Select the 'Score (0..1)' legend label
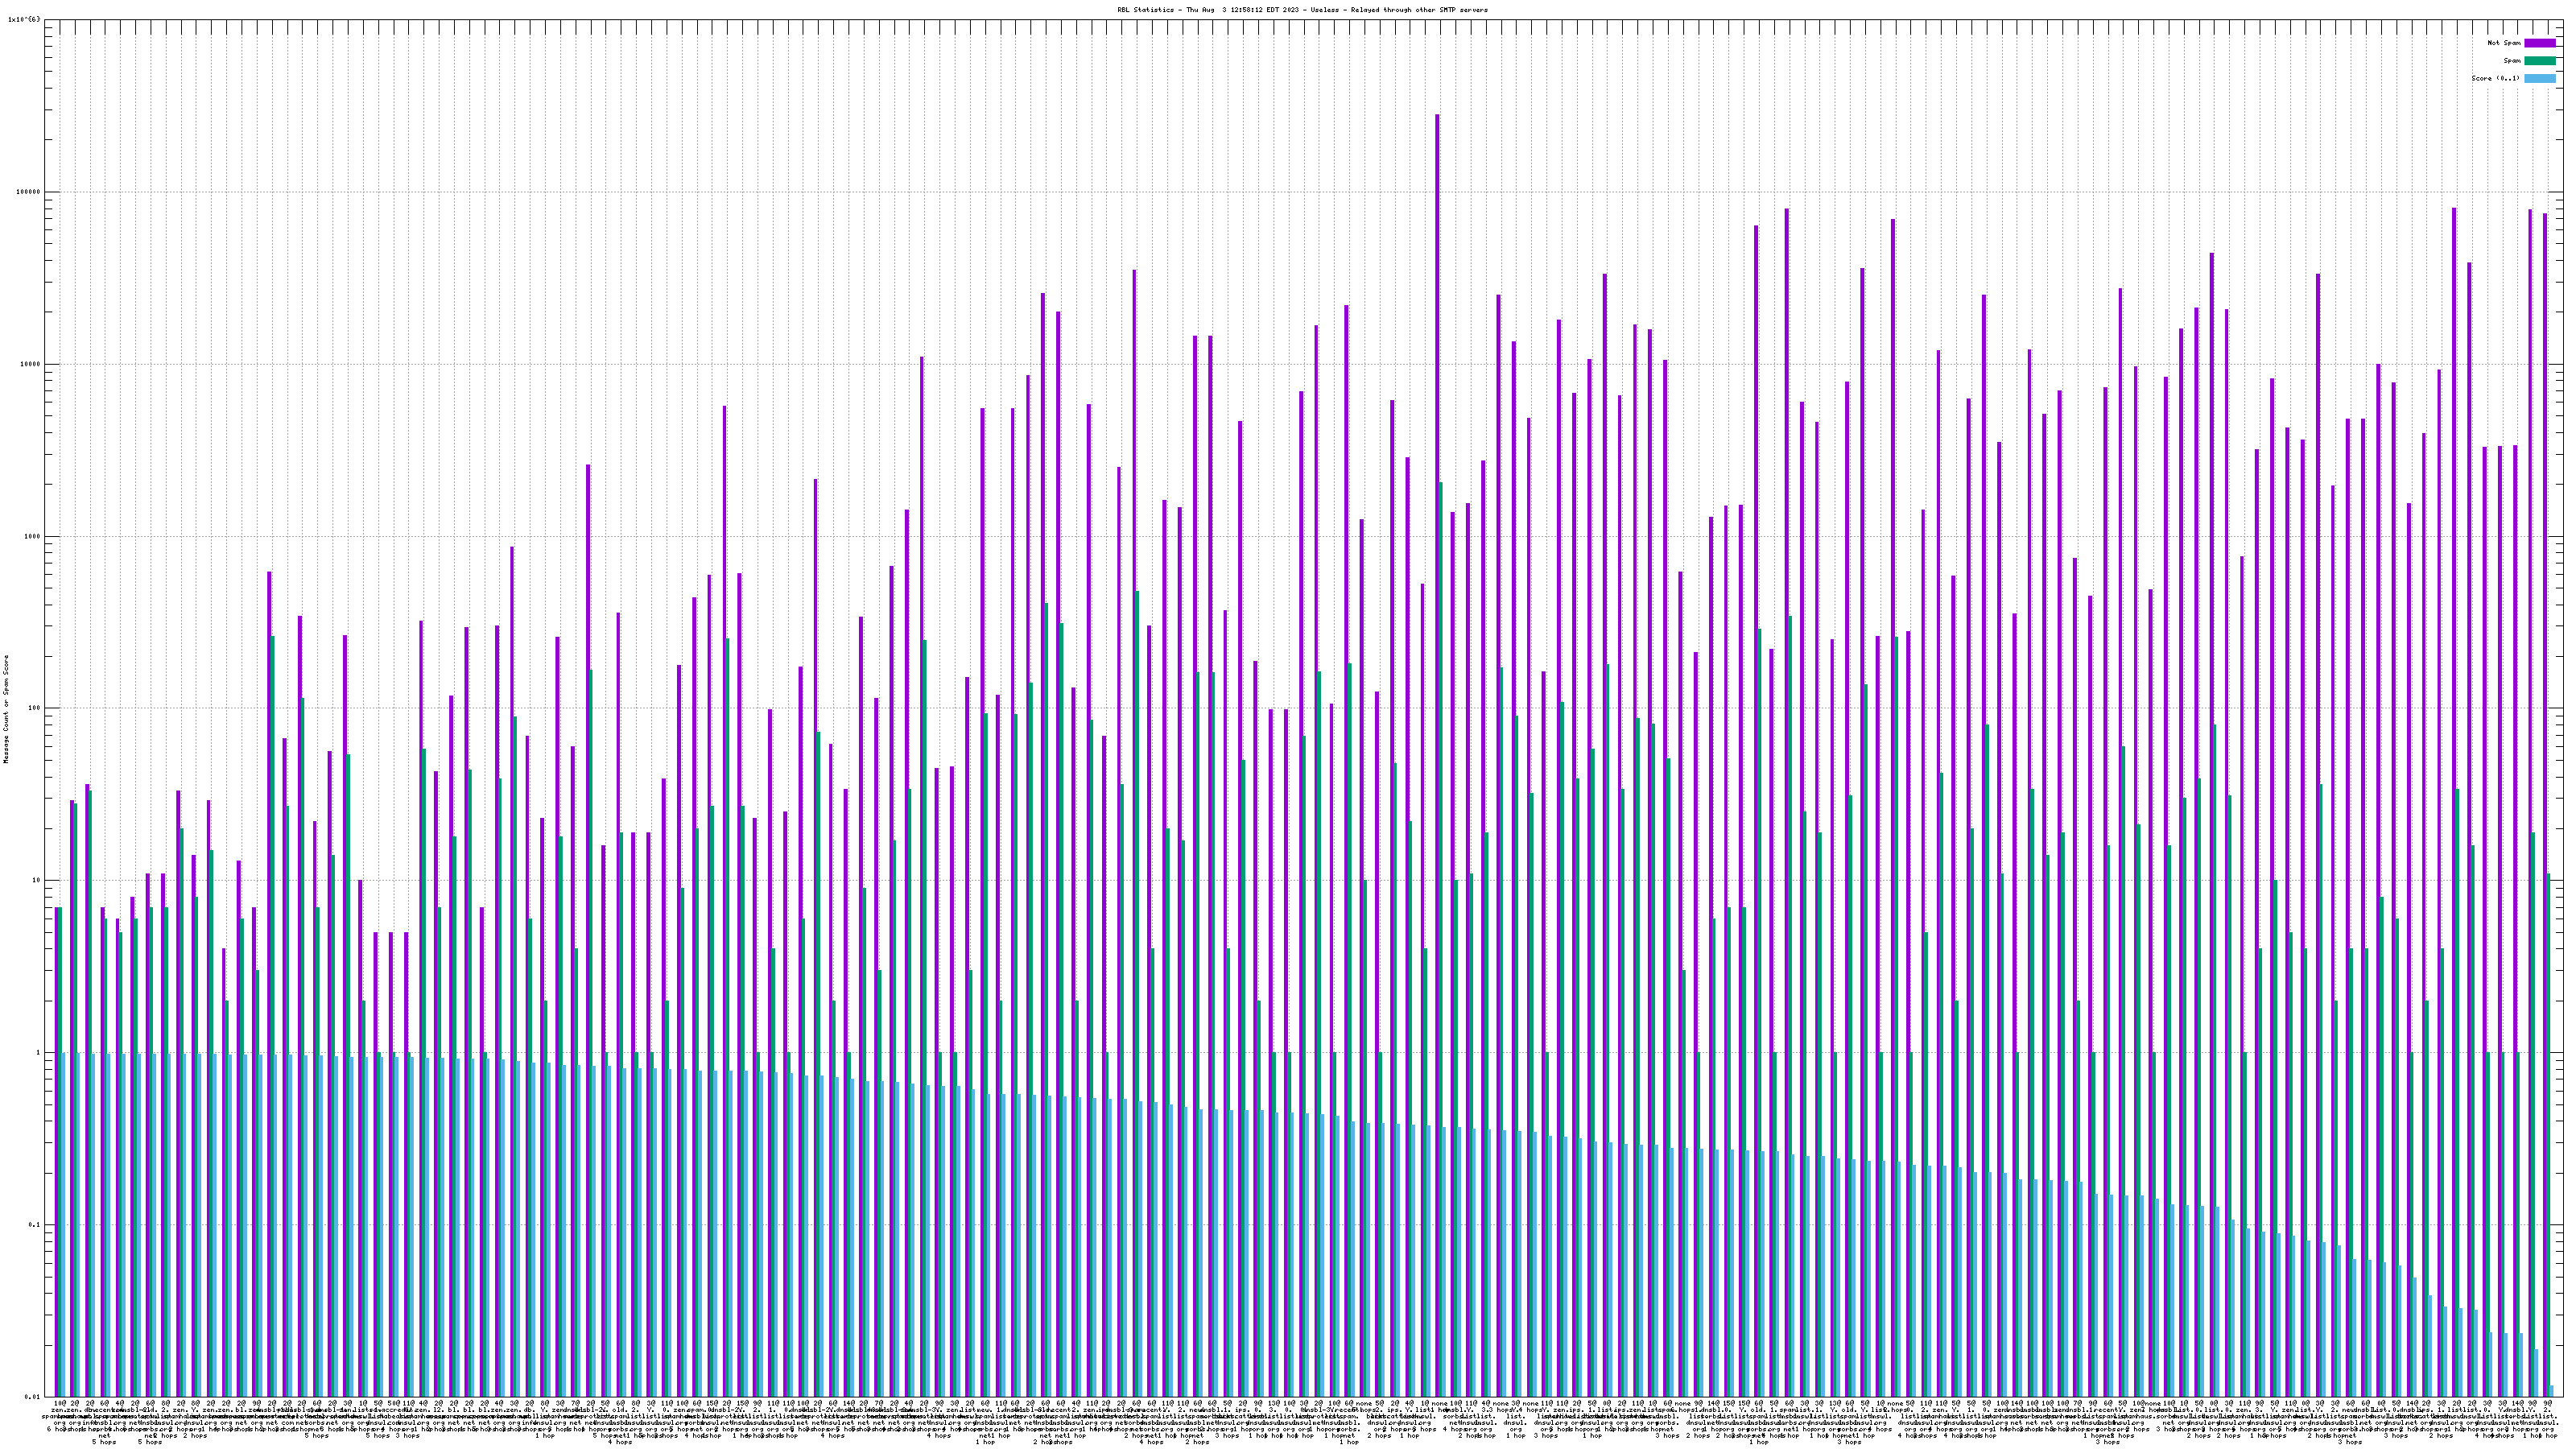The height and width of the screenshot is (1449, 2576). point(2495,78)
